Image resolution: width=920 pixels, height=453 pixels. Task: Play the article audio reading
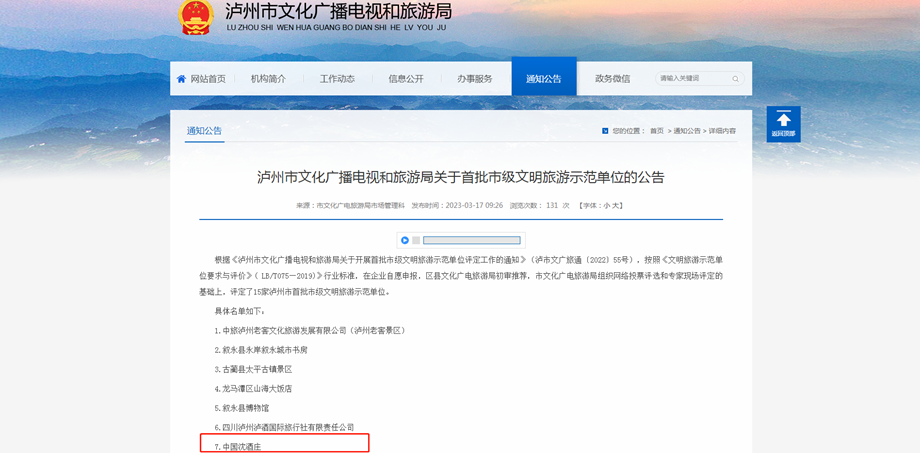point(405,240)
